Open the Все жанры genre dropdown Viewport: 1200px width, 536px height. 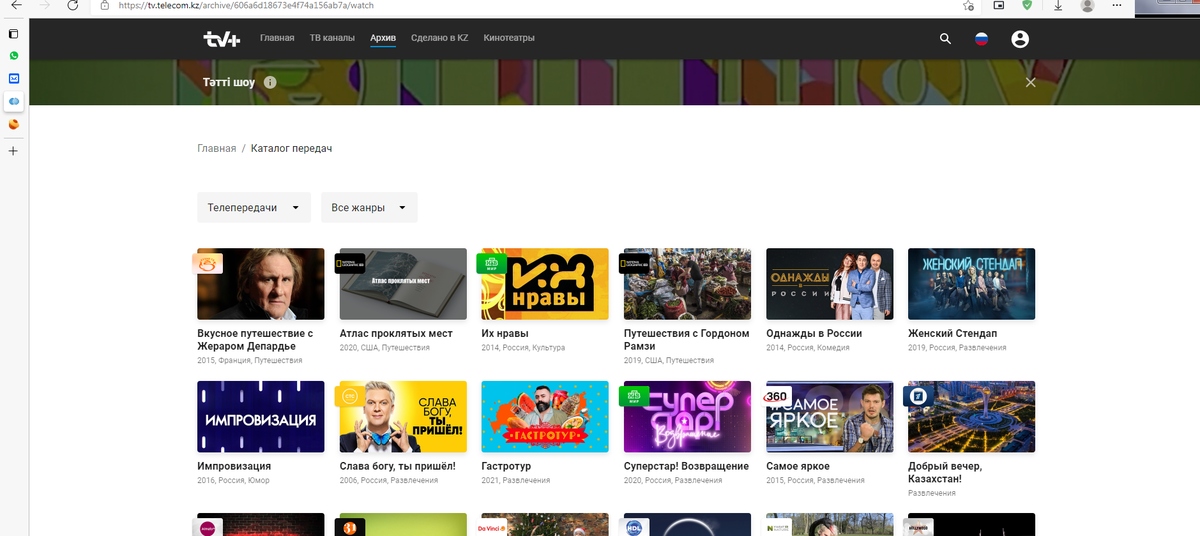[x=369, y=208]
